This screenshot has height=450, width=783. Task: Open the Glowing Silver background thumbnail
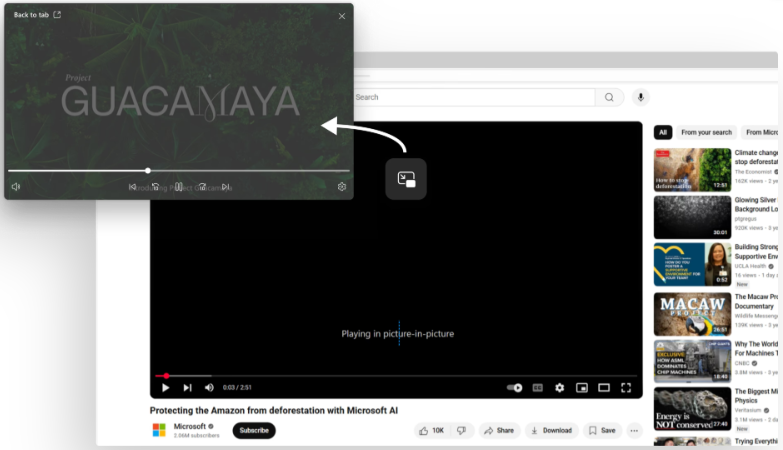(x=692, y=217)
